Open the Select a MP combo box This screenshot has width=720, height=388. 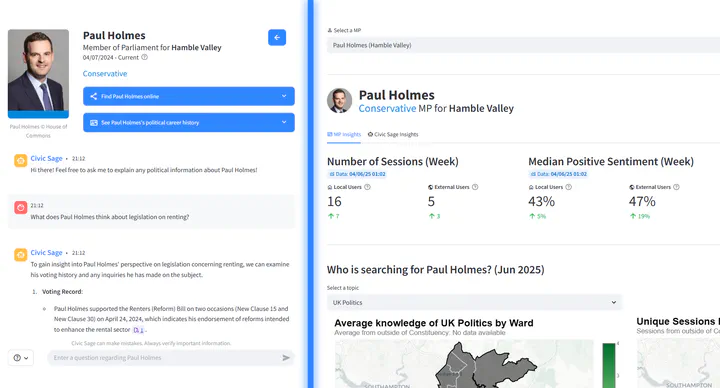(x=523, y=45)
